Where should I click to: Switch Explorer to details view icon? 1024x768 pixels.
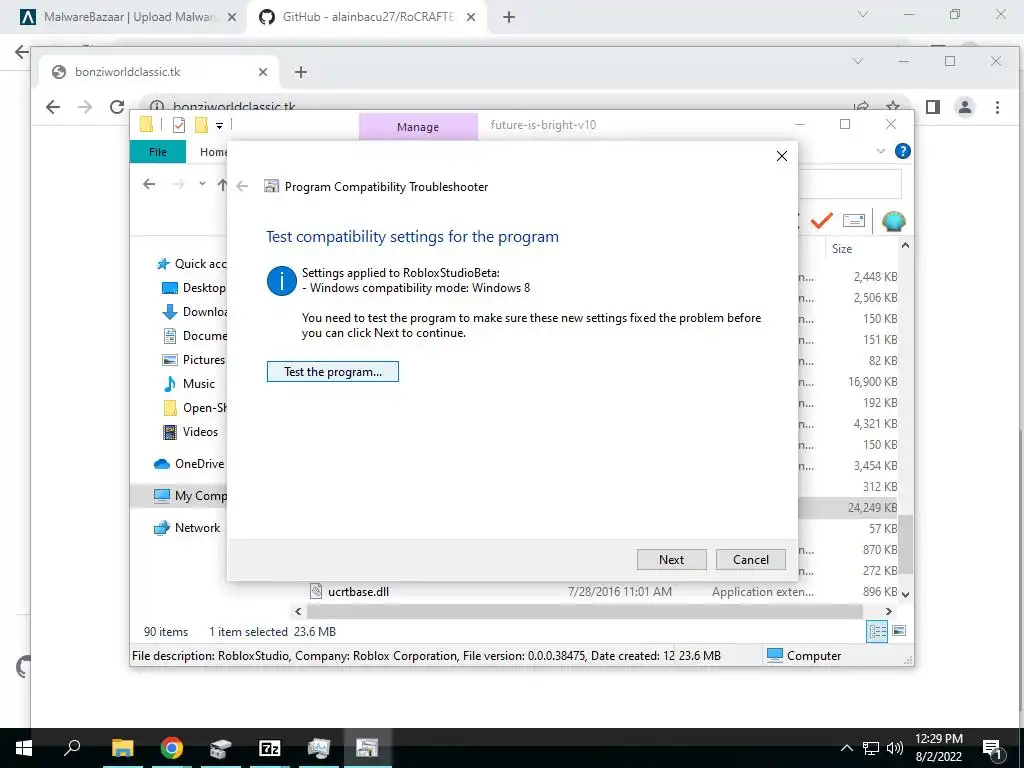click(x=877, y=631)
